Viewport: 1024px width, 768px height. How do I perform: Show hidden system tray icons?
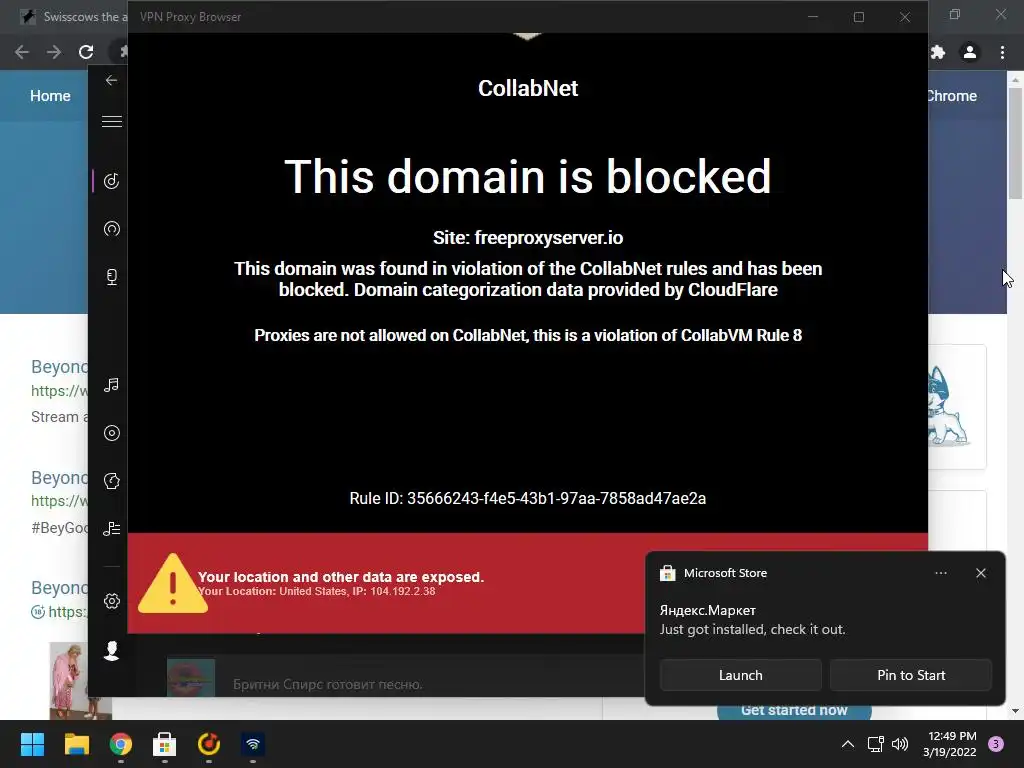(848, 744)
